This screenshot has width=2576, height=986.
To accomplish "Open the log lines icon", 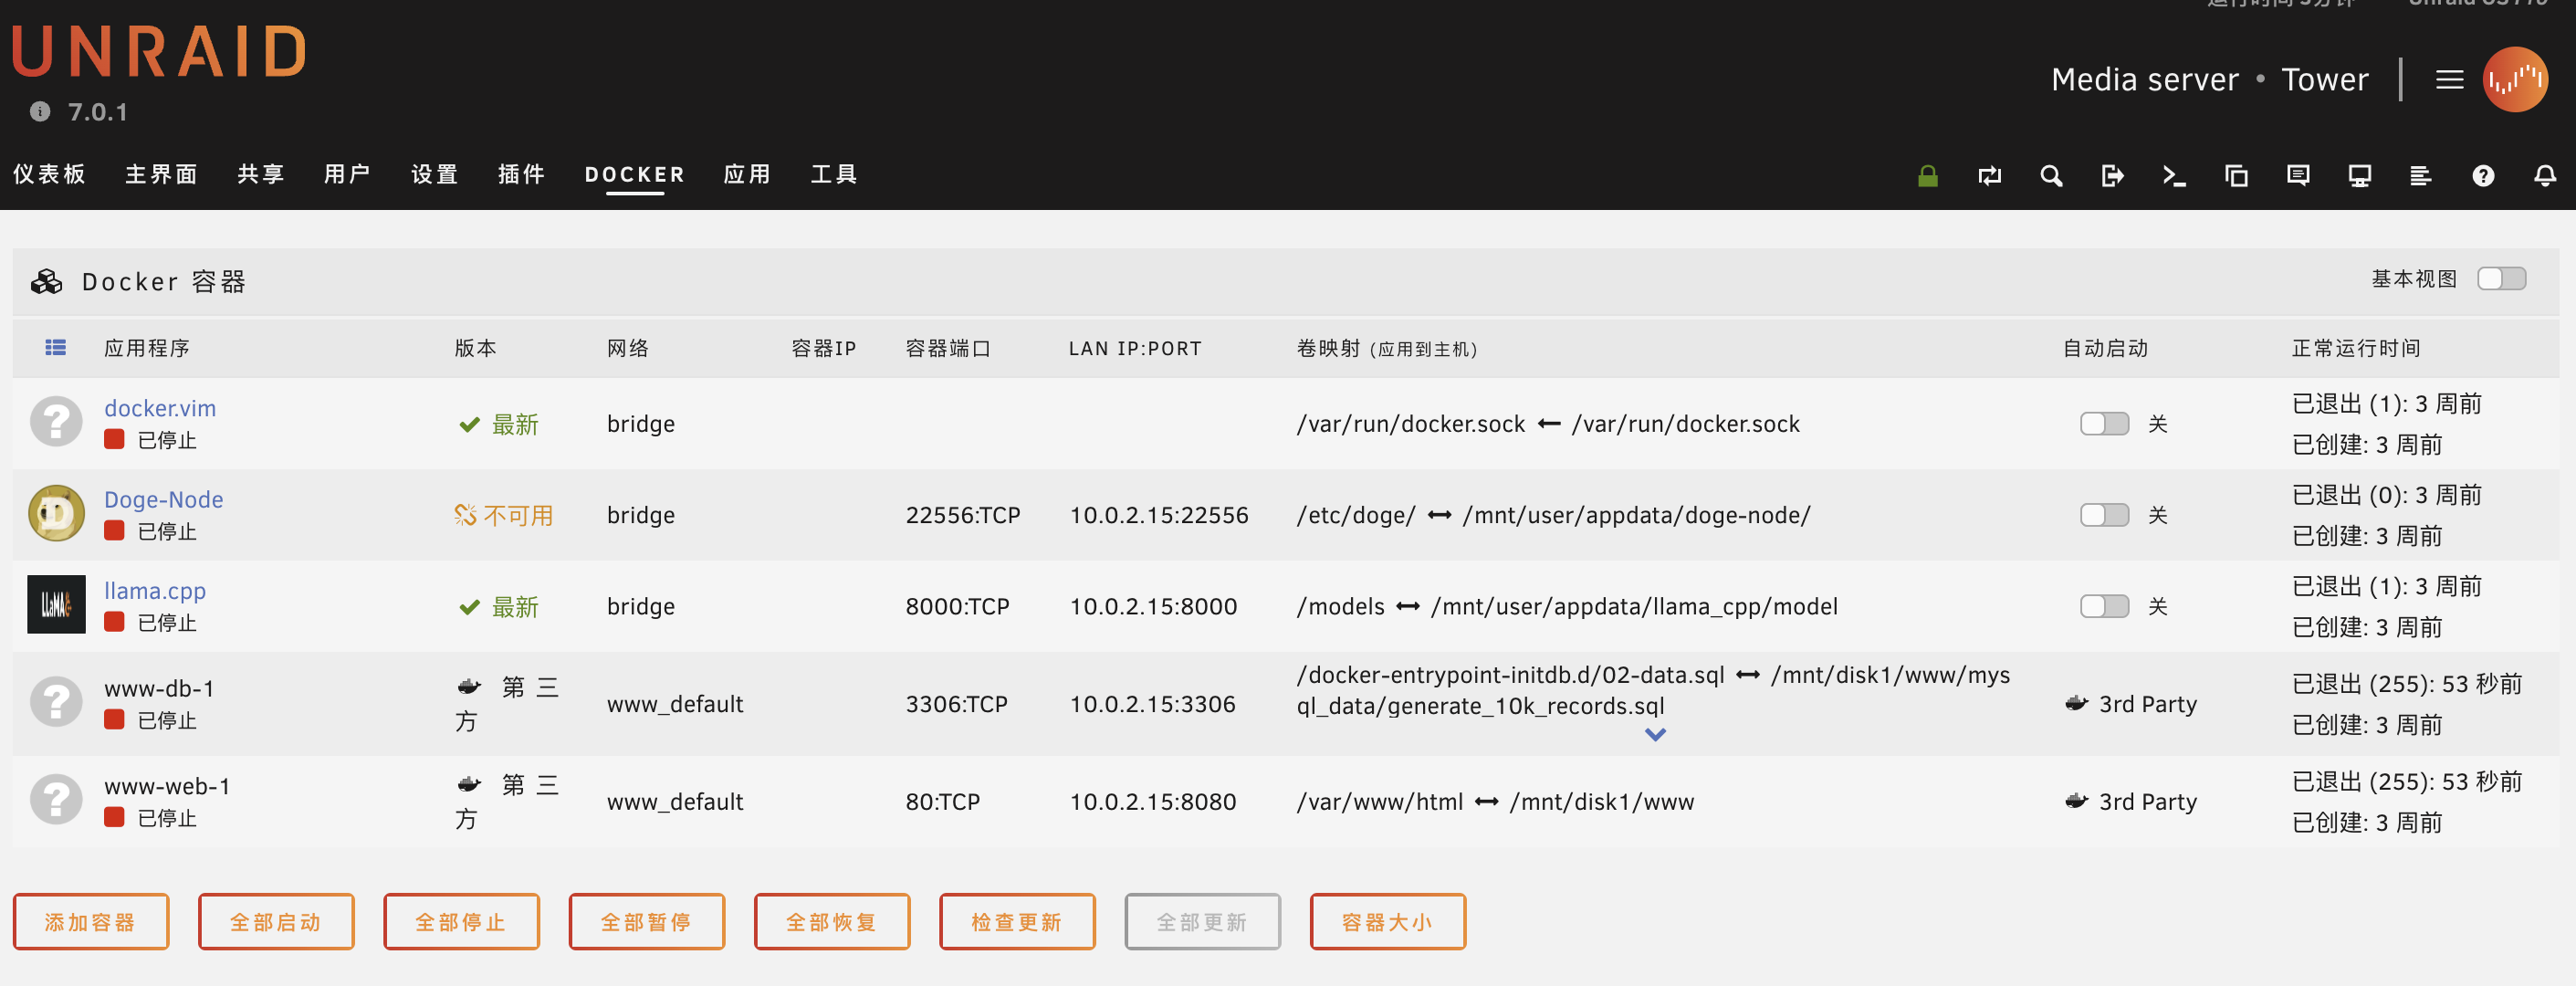I will [x=2421, y=176].
